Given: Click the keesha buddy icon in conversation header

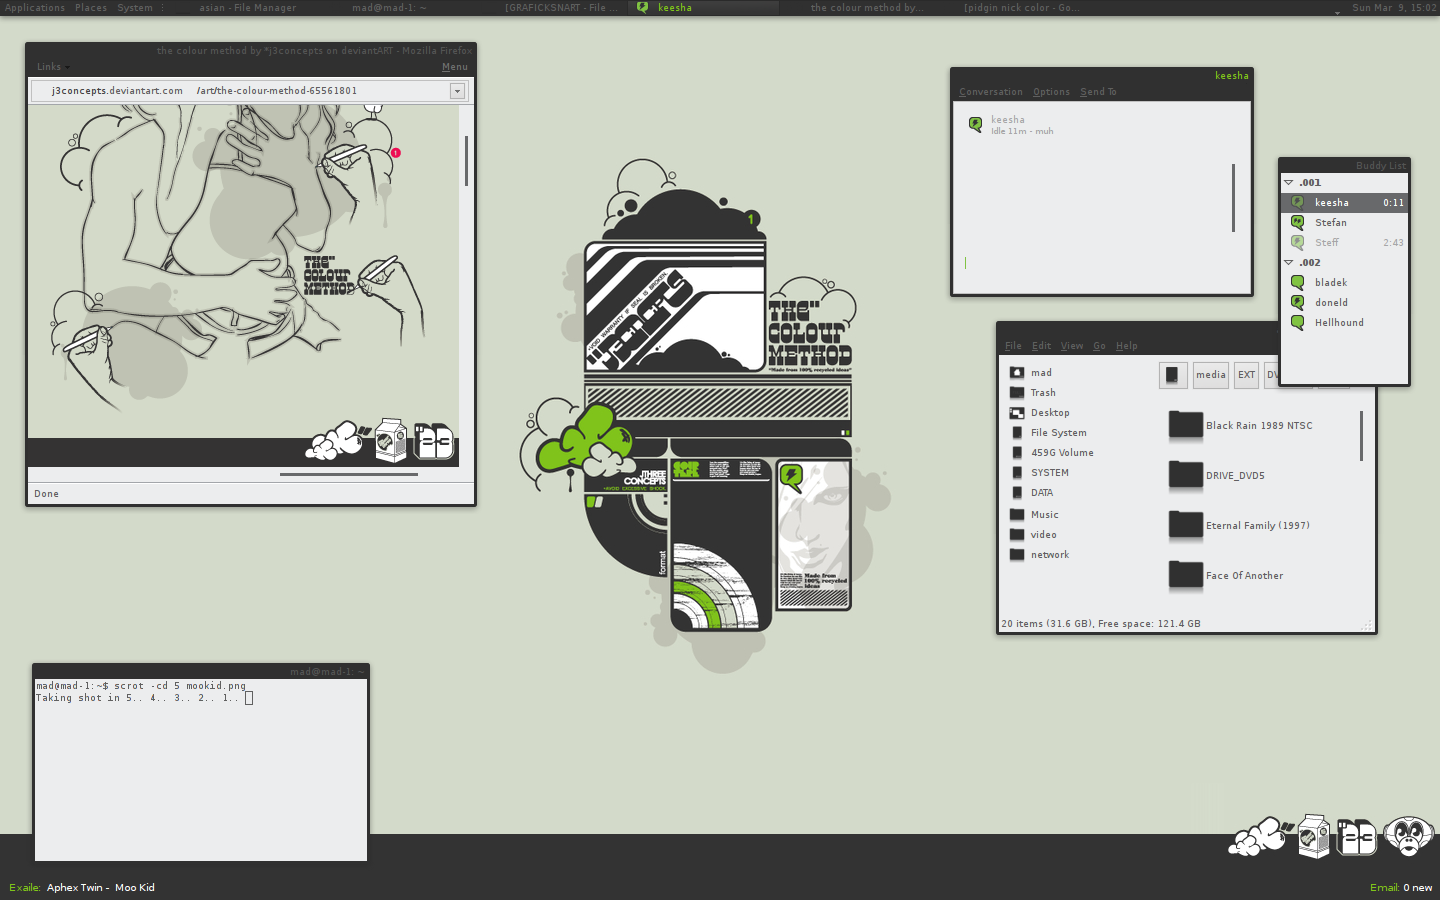Looking at the screenshot, I should tap(975, 124).
